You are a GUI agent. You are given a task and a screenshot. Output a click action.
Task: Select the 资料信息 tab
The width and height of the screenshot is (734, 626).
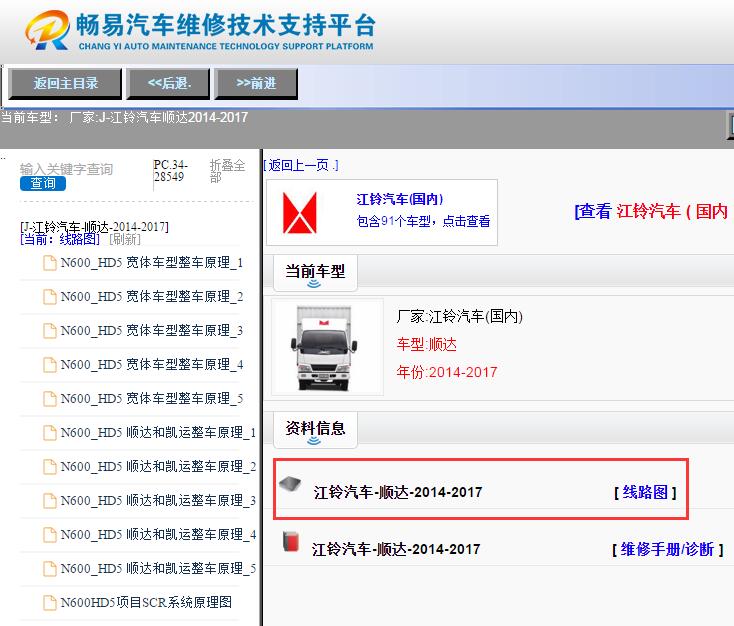click(x=315, y=429)
